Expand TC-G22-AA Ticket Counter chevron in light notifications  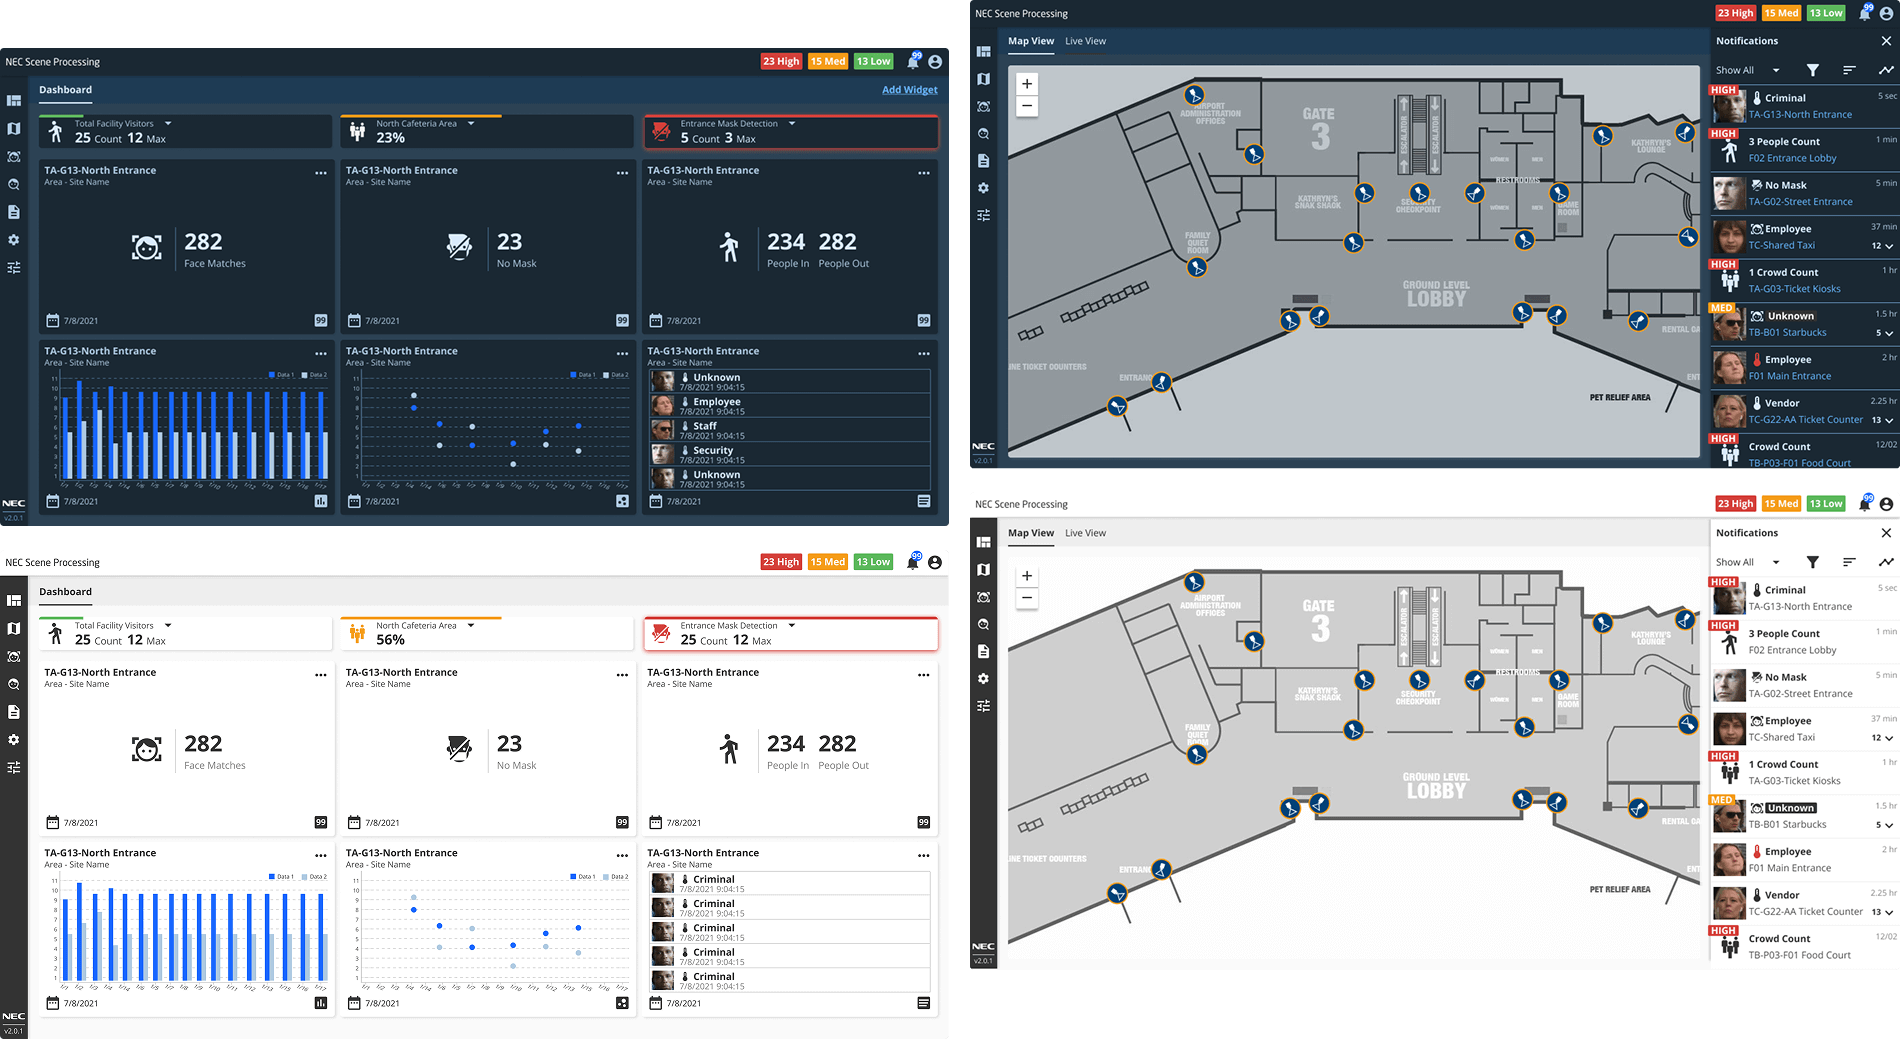(1889, 912)
